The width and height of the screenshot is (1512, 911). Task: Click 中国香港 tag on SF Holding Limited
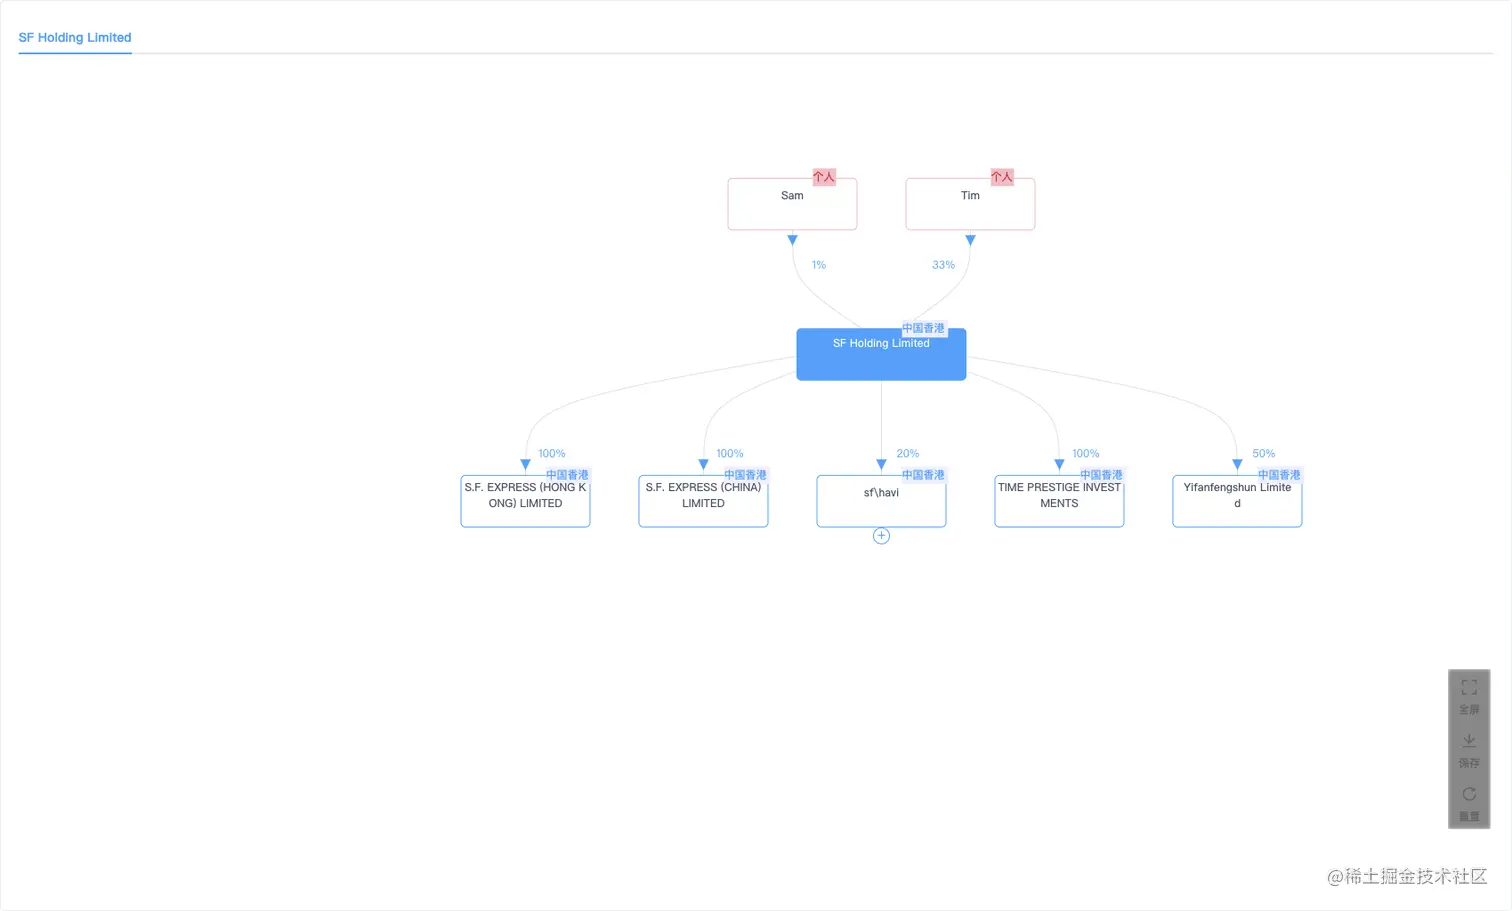[x=924, y=328]
